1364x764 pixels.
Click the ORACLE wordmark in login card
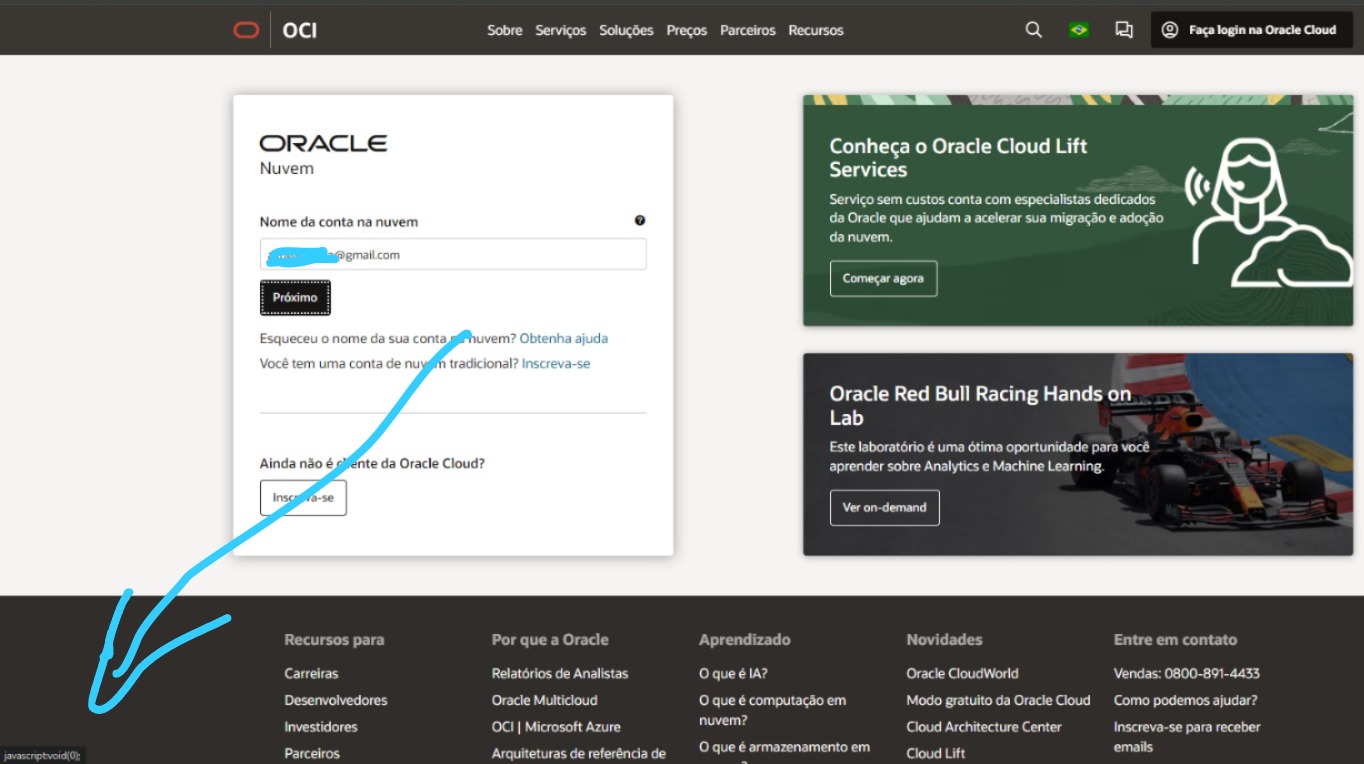pyautogui.click(x=323, y=143)
